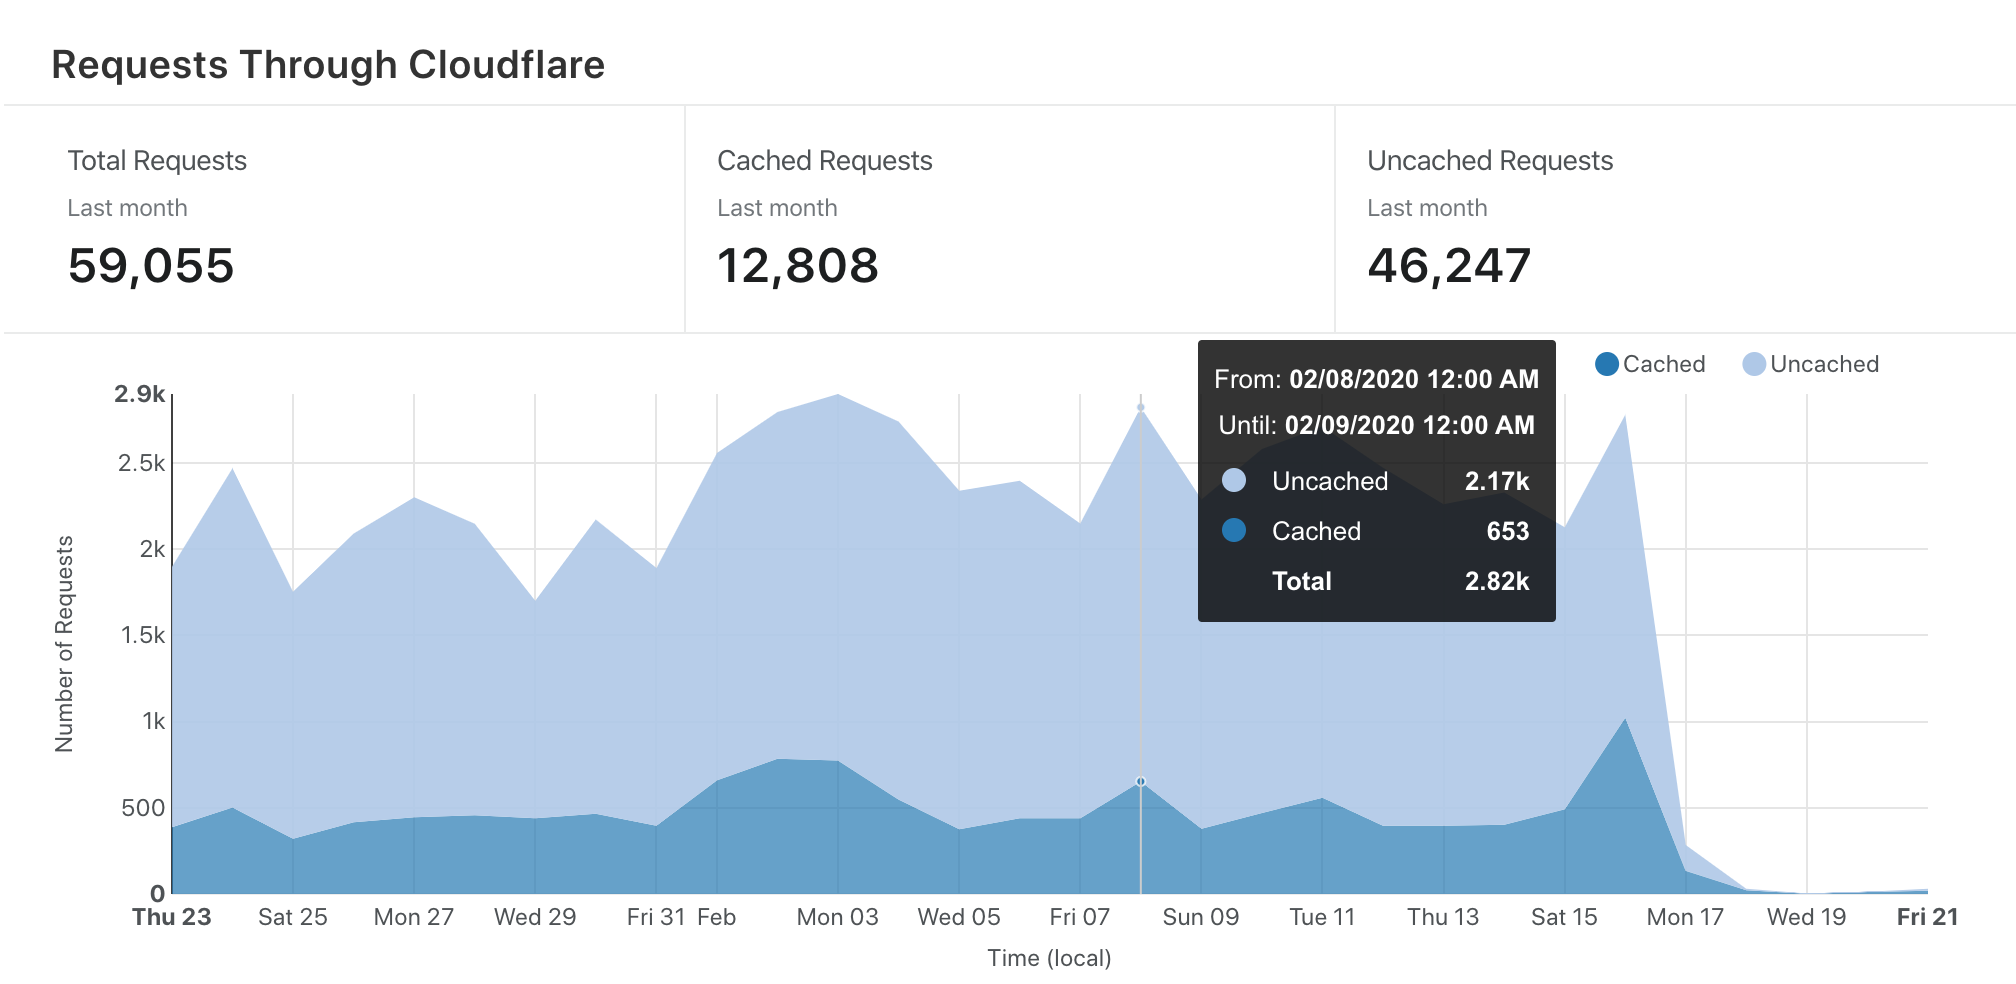The width and height of the screenshot is (2016, 984).
Task: Click the 1k y-axis label
Action: point(154,721)
